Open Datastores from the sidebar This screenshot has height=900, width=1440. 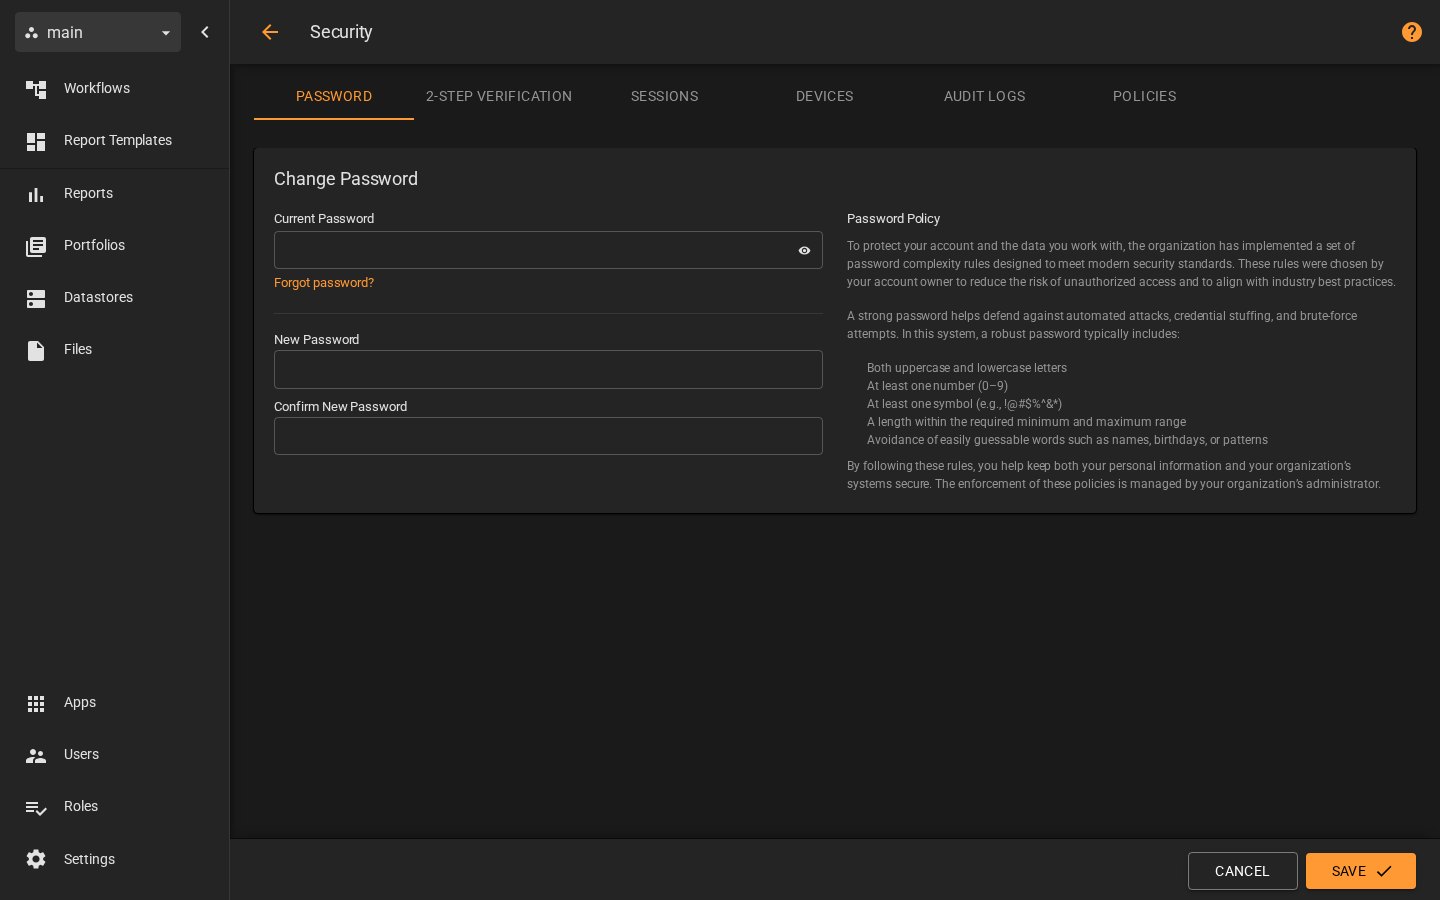(x=114, y=297)
